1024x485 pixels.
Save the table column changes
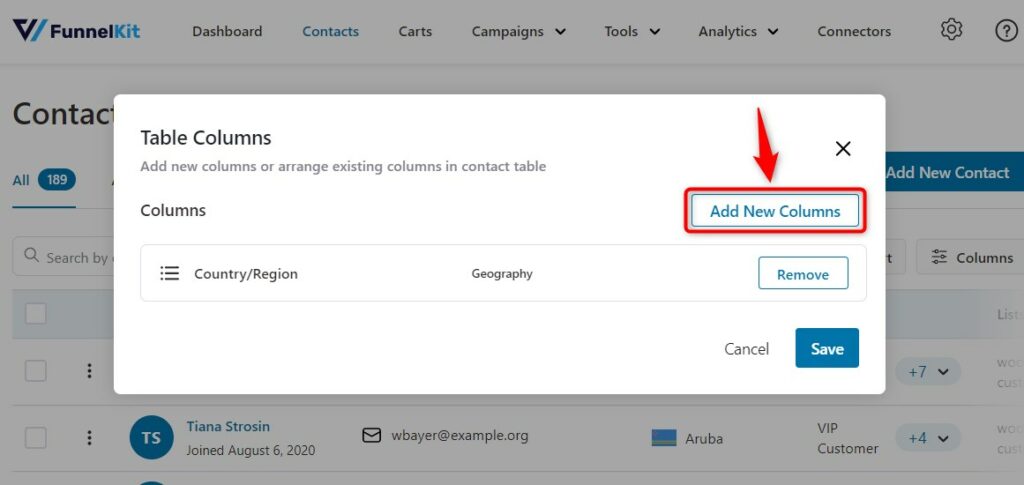pos(827,349)
